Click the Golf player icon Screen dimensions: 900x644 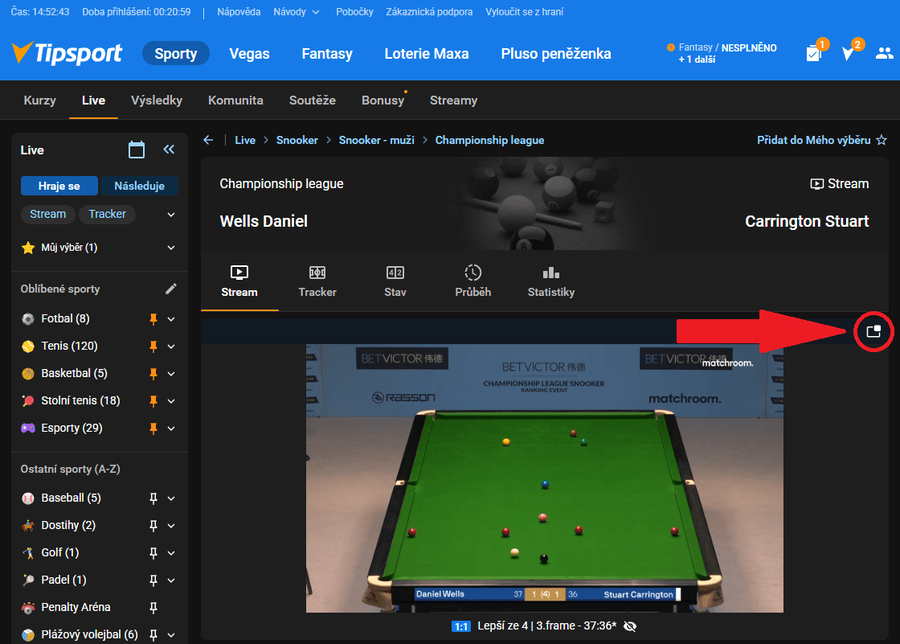[x=28, y=553]
